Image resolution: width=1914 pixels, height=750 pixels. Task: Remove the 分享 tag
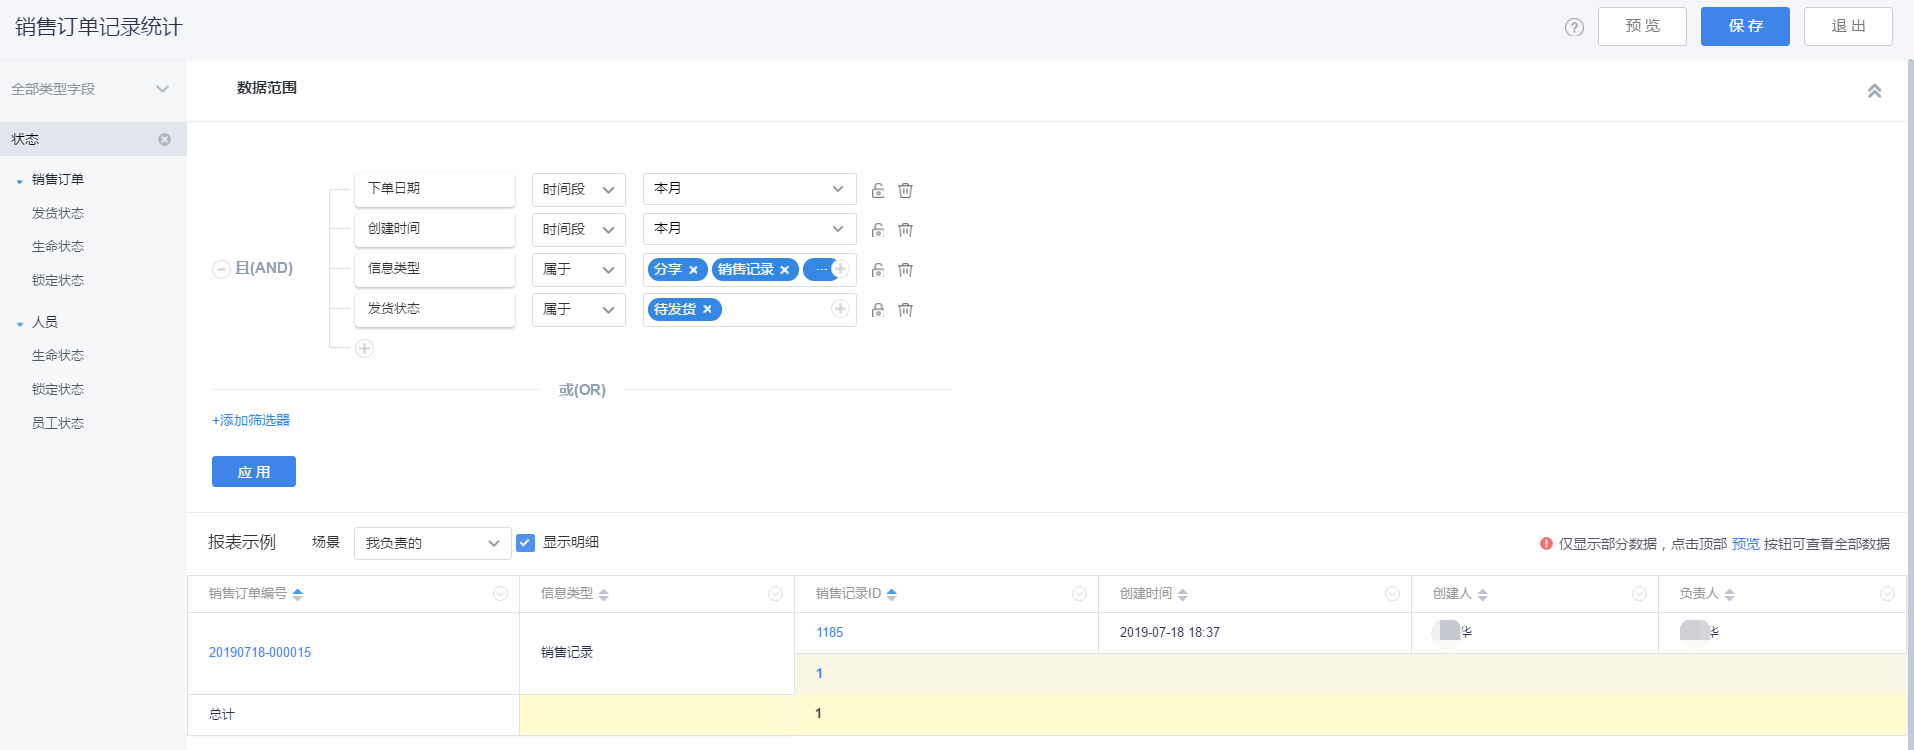click(x=693, y=270)
